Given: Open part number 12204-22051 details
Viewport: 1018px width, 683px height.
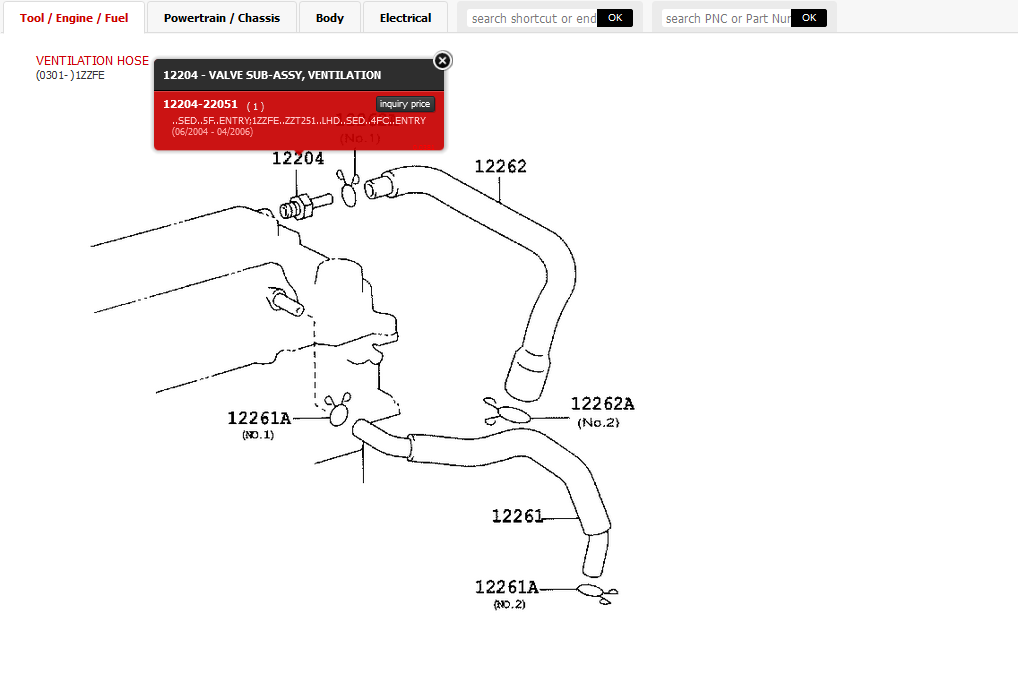Looking at the screenshot, I should [x=200, y=103].
